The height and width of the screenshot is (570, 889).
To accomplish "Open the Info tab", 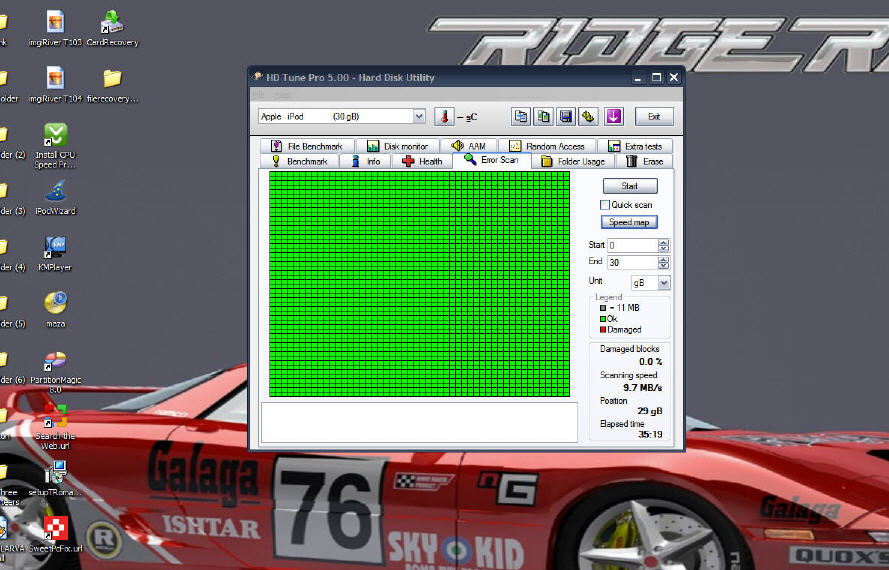I will coord(366,162).
